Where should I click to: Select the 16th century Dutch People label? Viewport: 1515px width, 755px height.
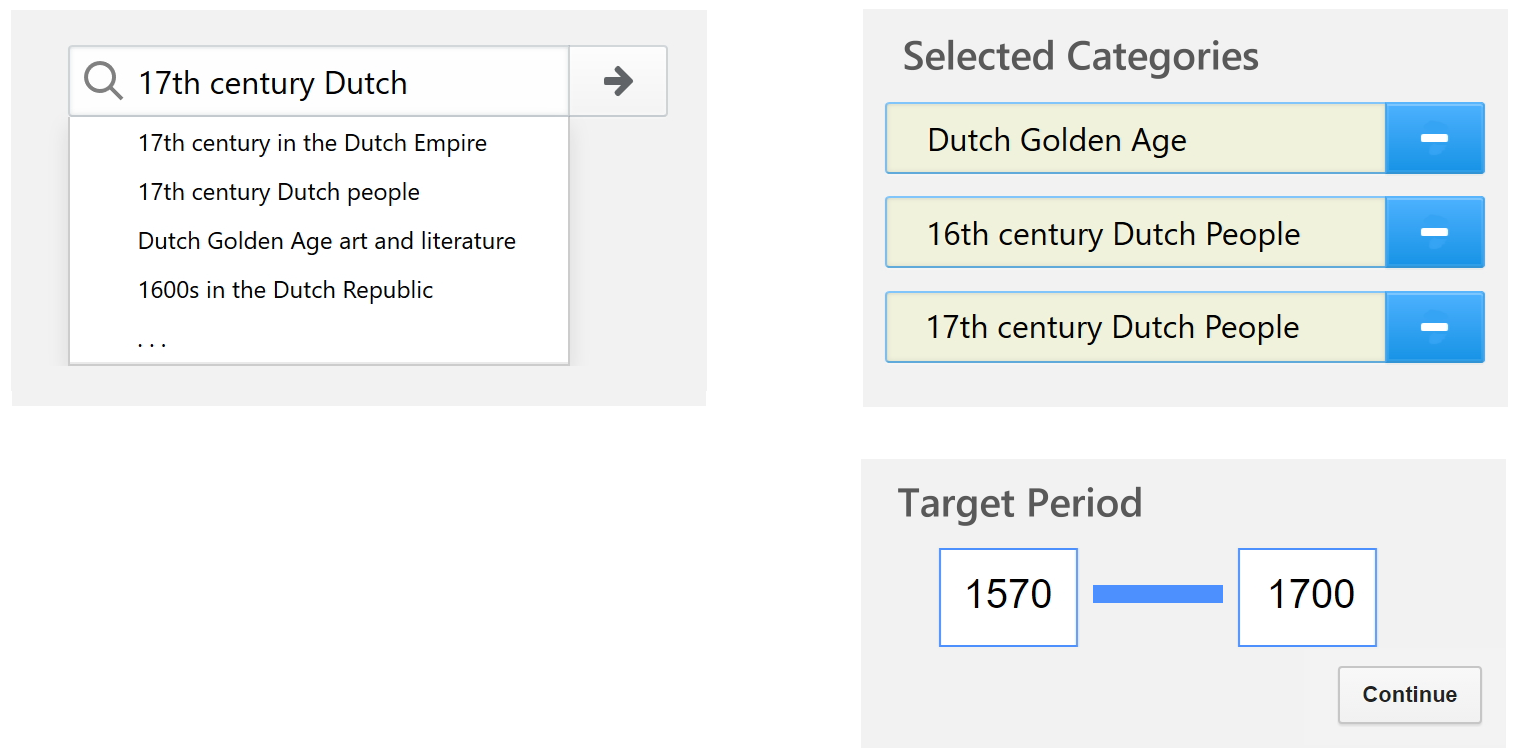(1113, 234)
